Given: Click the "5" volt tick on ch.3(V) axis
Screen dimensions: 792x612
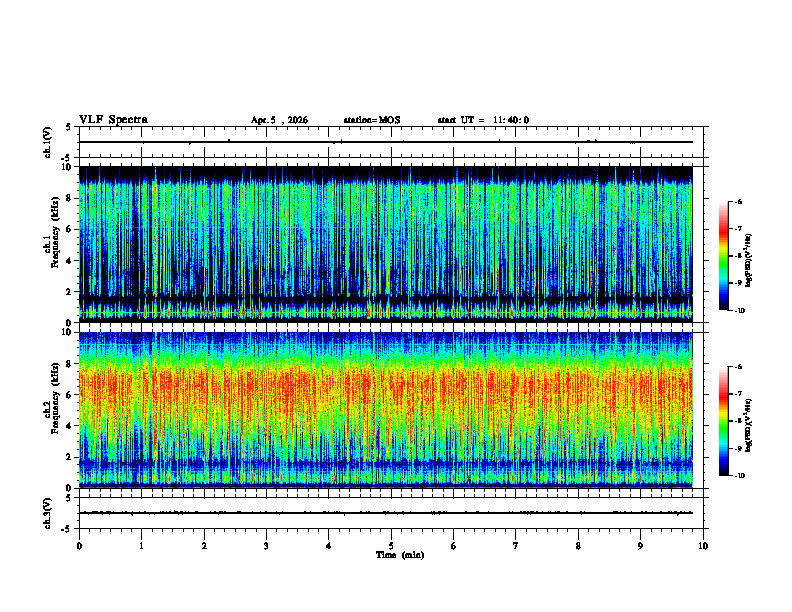Looking at the screenshot, I should click(x=69, y=498).
